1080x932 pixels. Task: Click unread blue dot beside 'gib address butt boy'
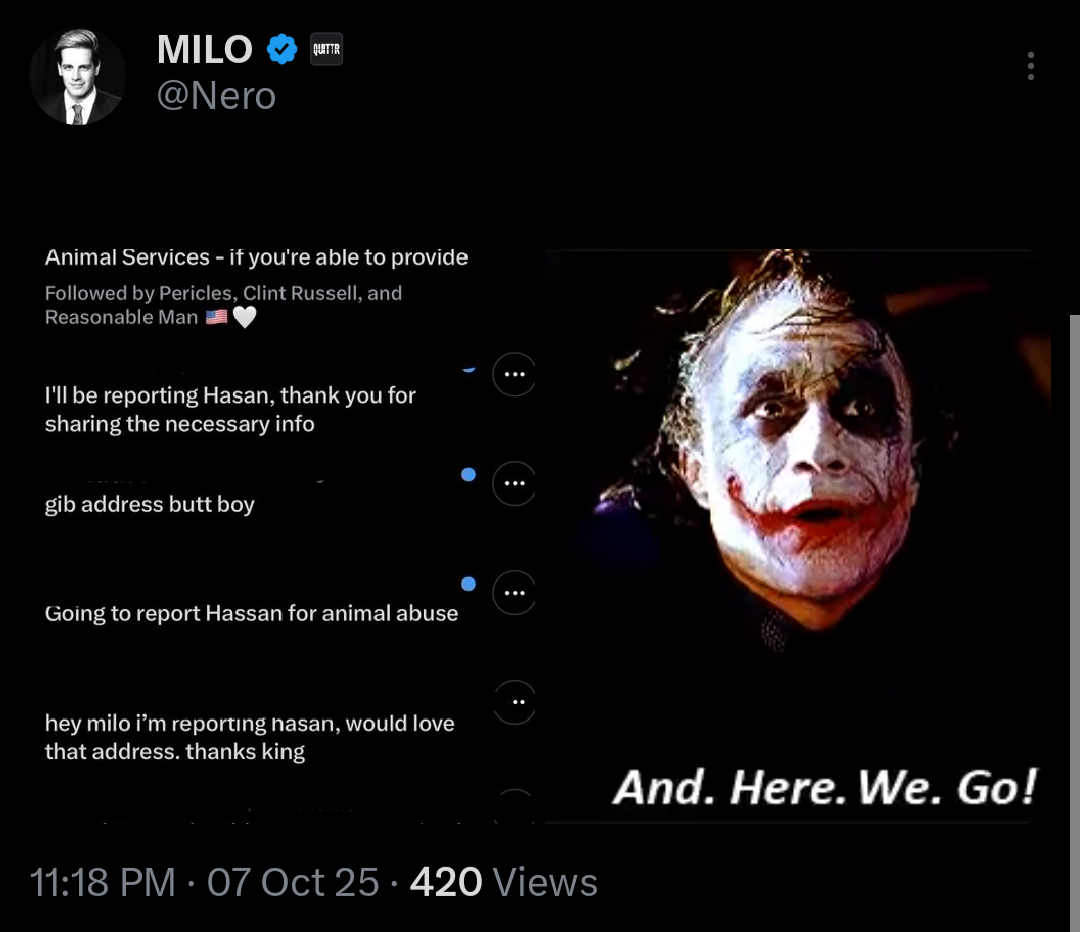pyautogui.click(x=468, y=475)
